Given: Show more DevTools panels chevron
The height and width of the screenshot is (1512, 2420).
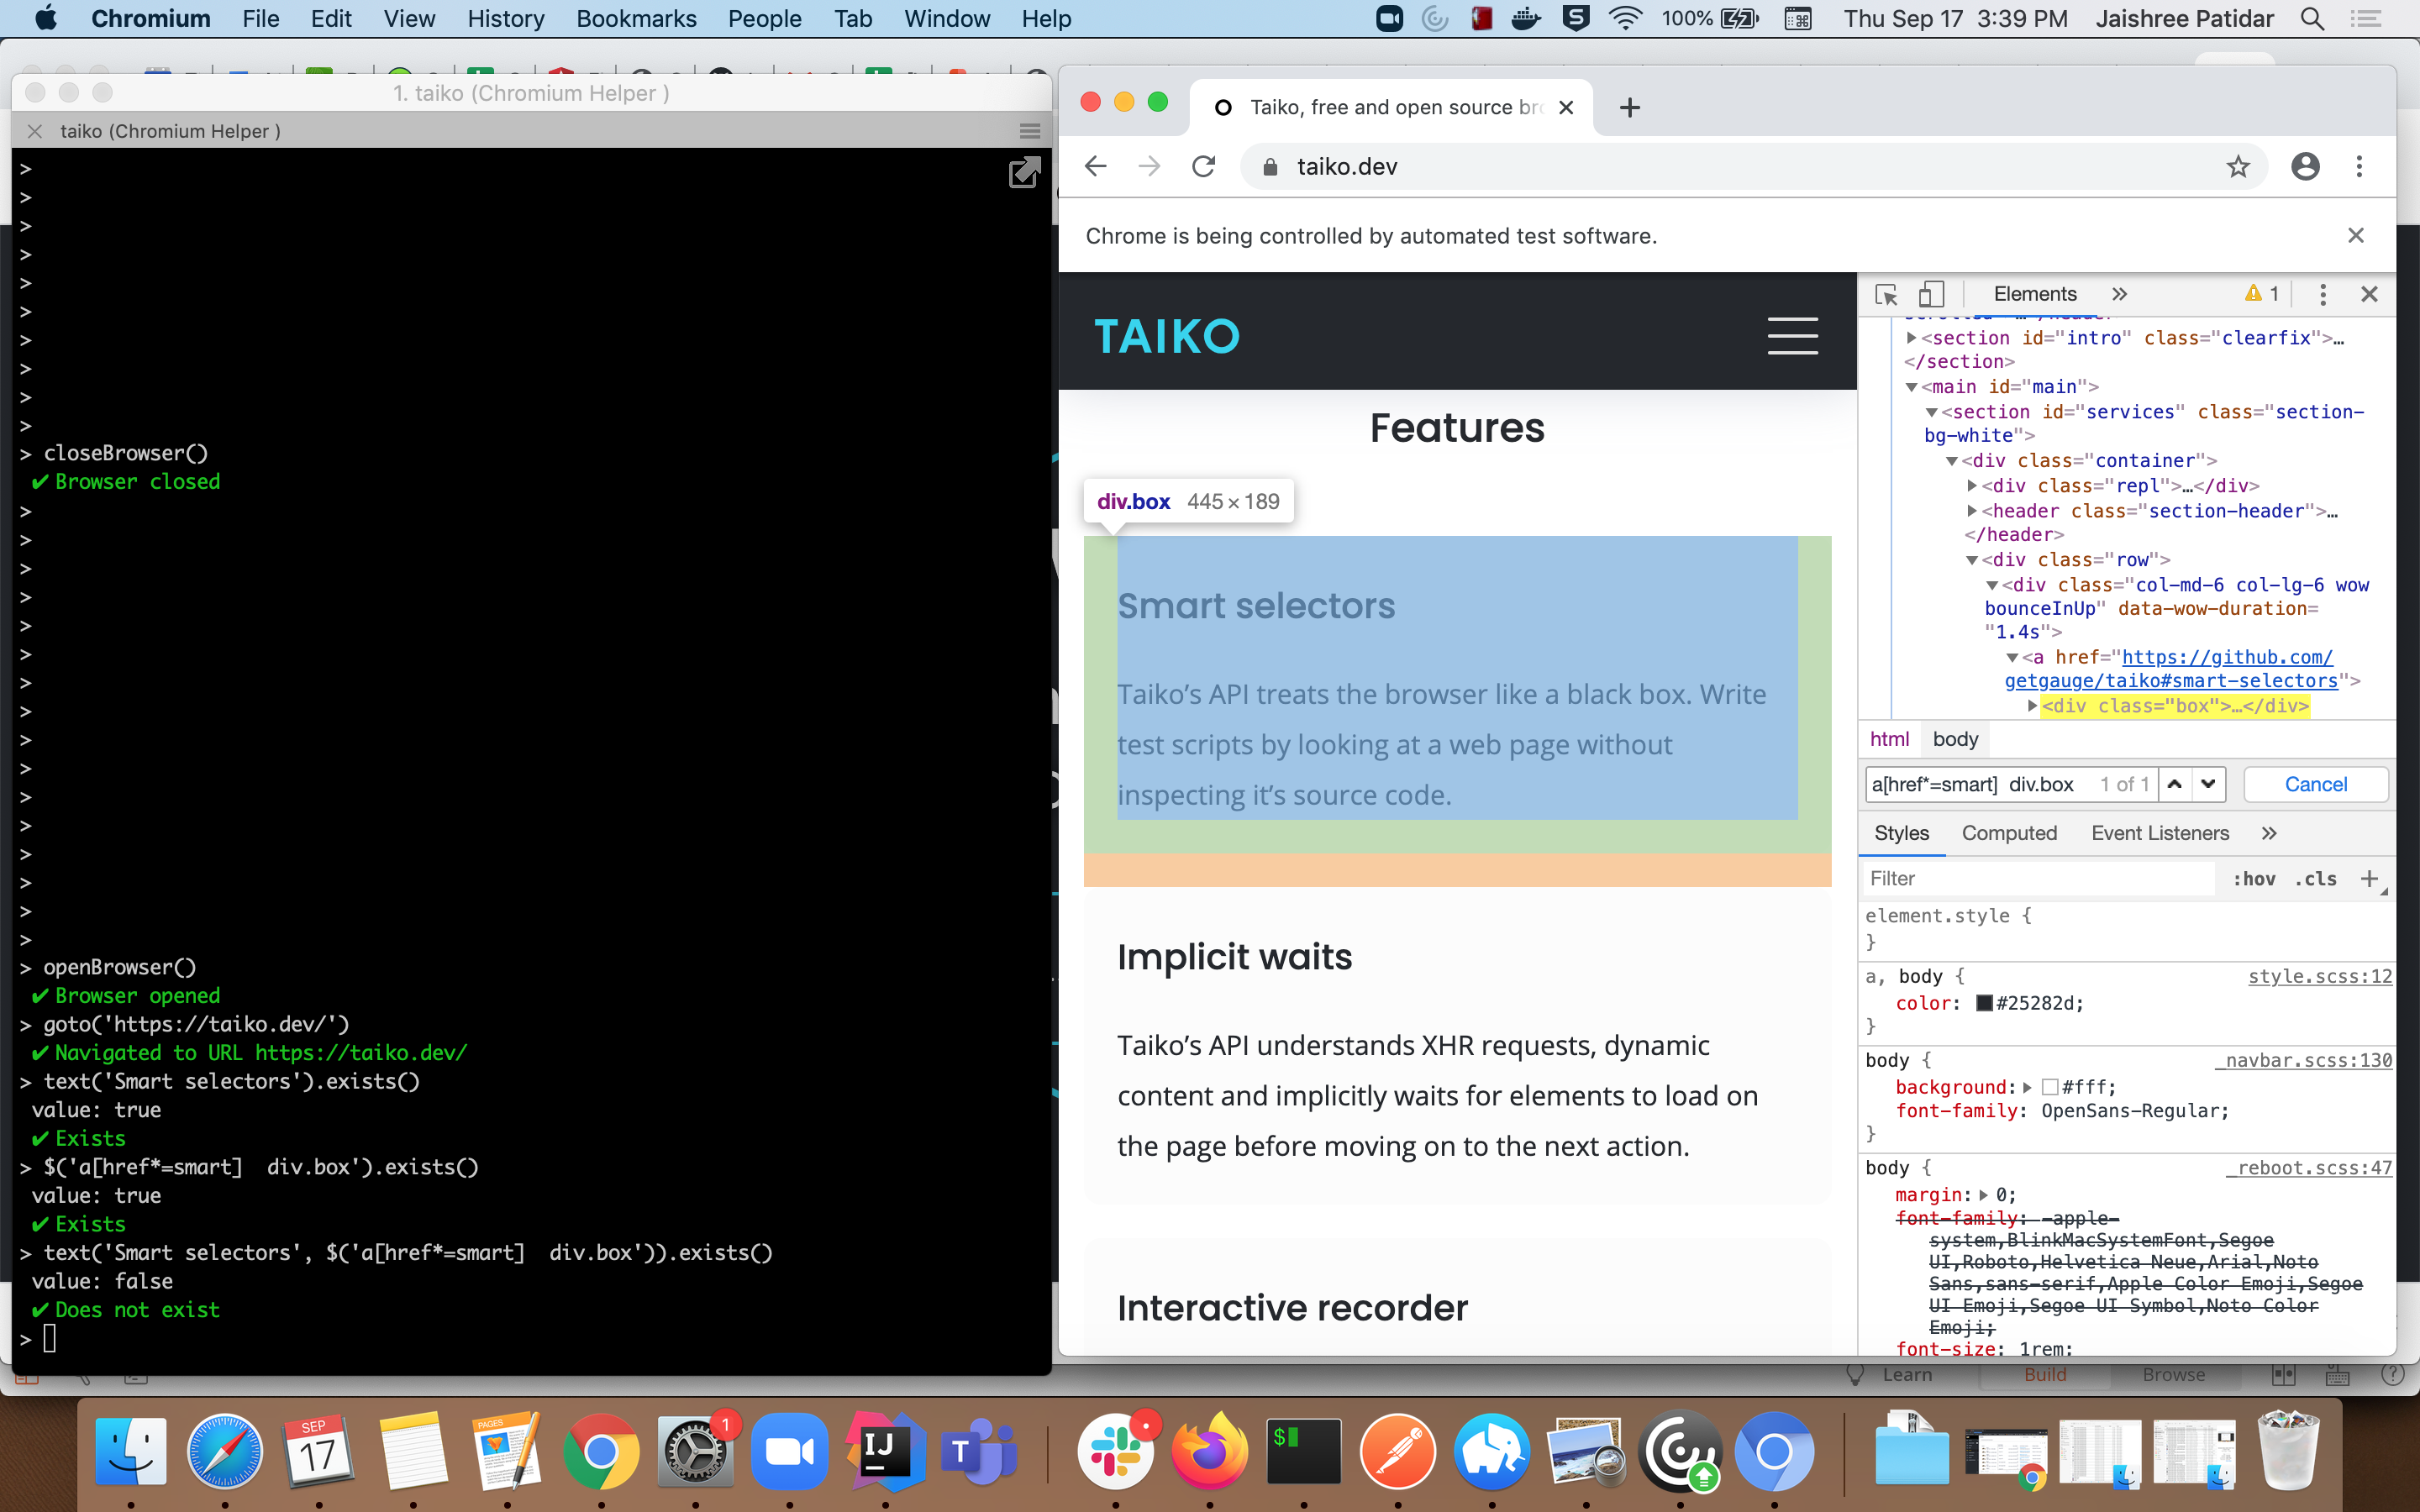Looking at the screenshot, I should [x=2119, y=294].
